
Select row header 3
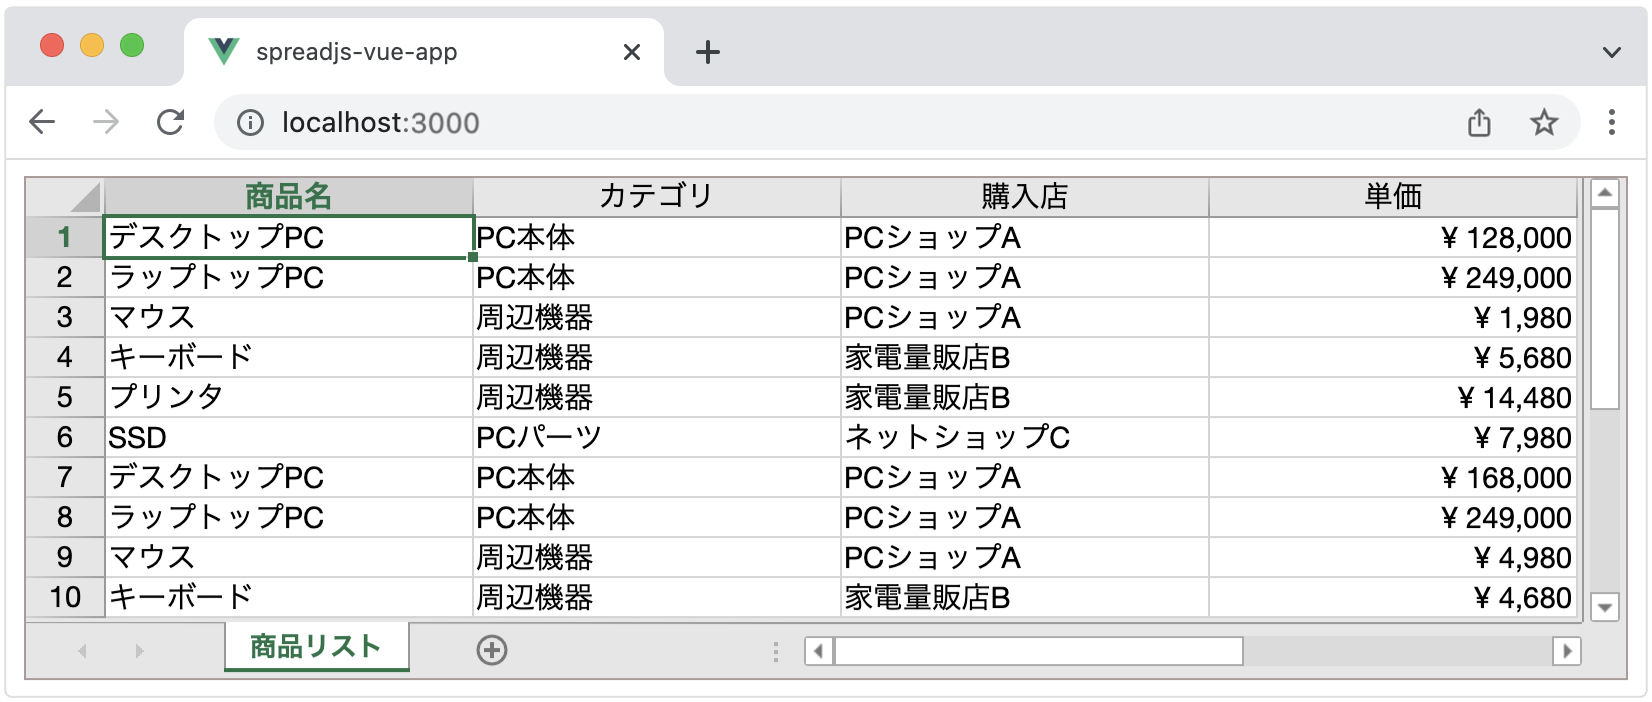65,317
